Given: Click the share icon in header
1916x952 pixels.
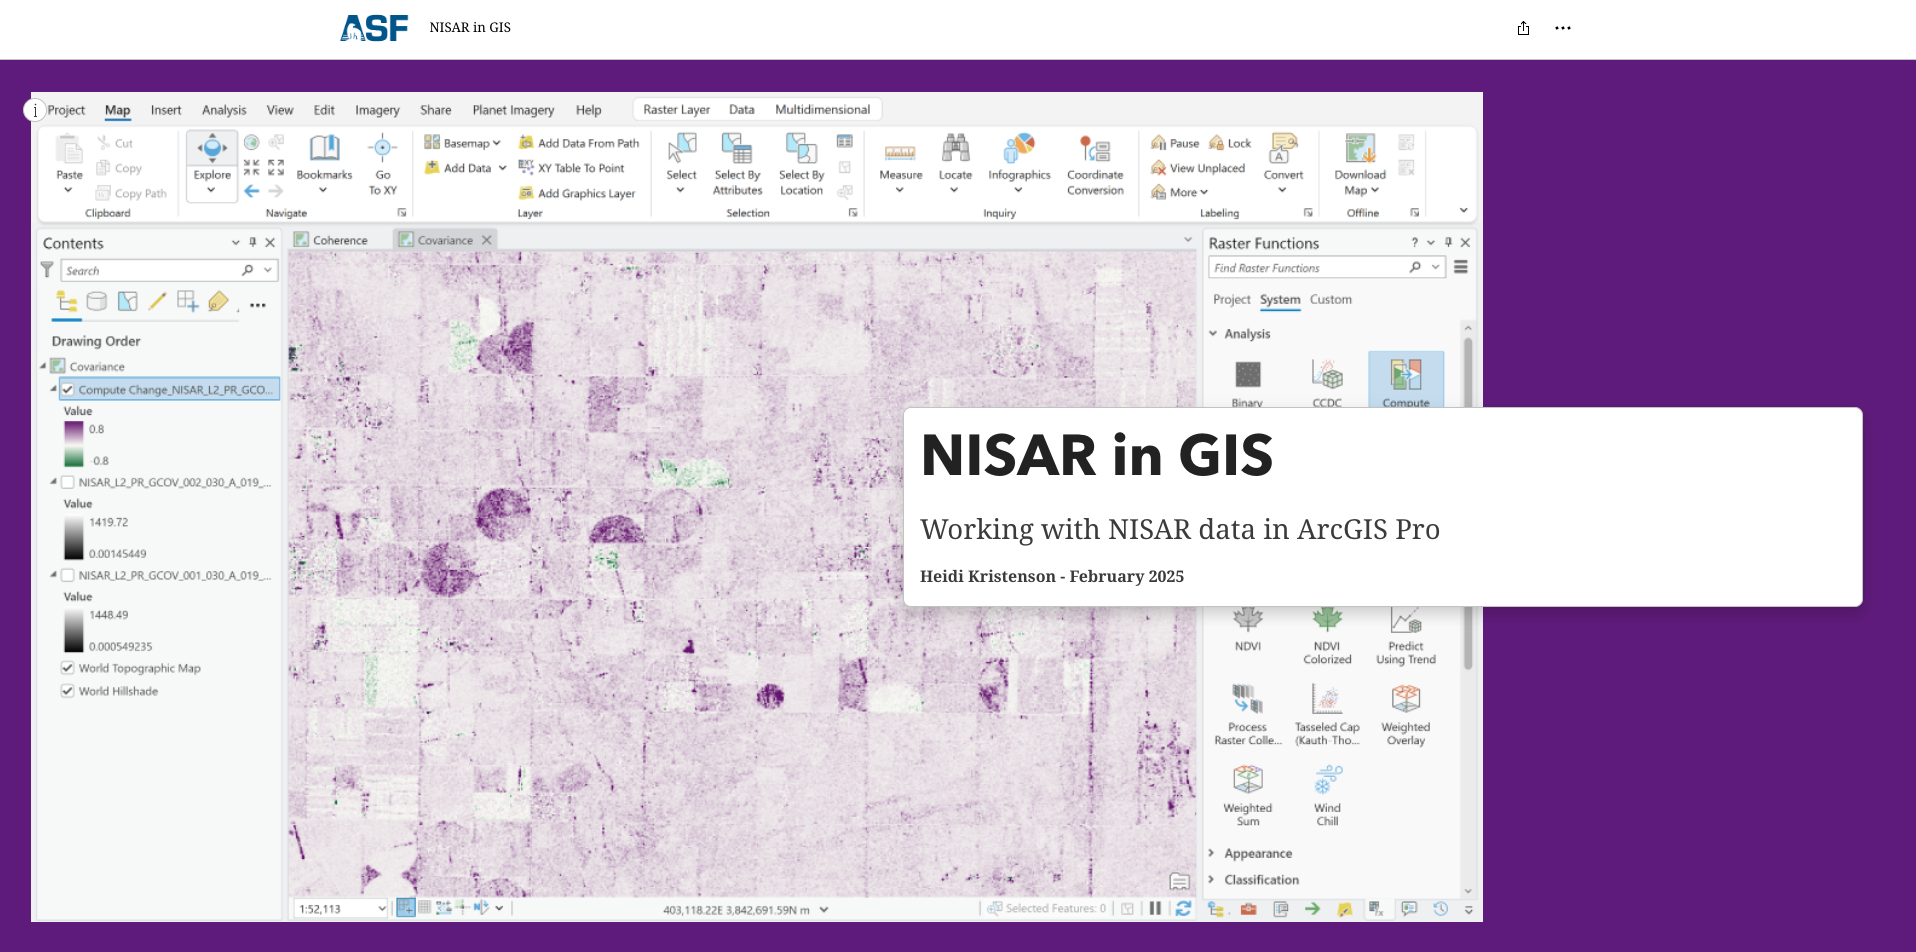Looking at the screenshot, I should 1523,28.
